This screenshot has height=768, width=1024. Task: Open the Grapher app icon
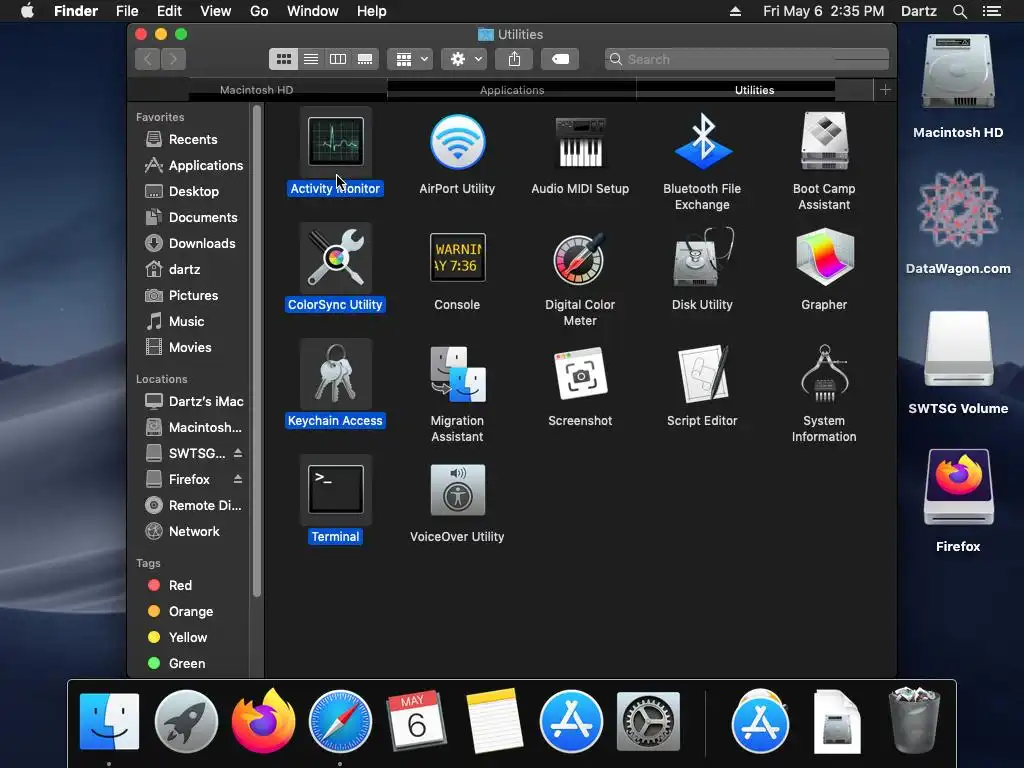824,257
